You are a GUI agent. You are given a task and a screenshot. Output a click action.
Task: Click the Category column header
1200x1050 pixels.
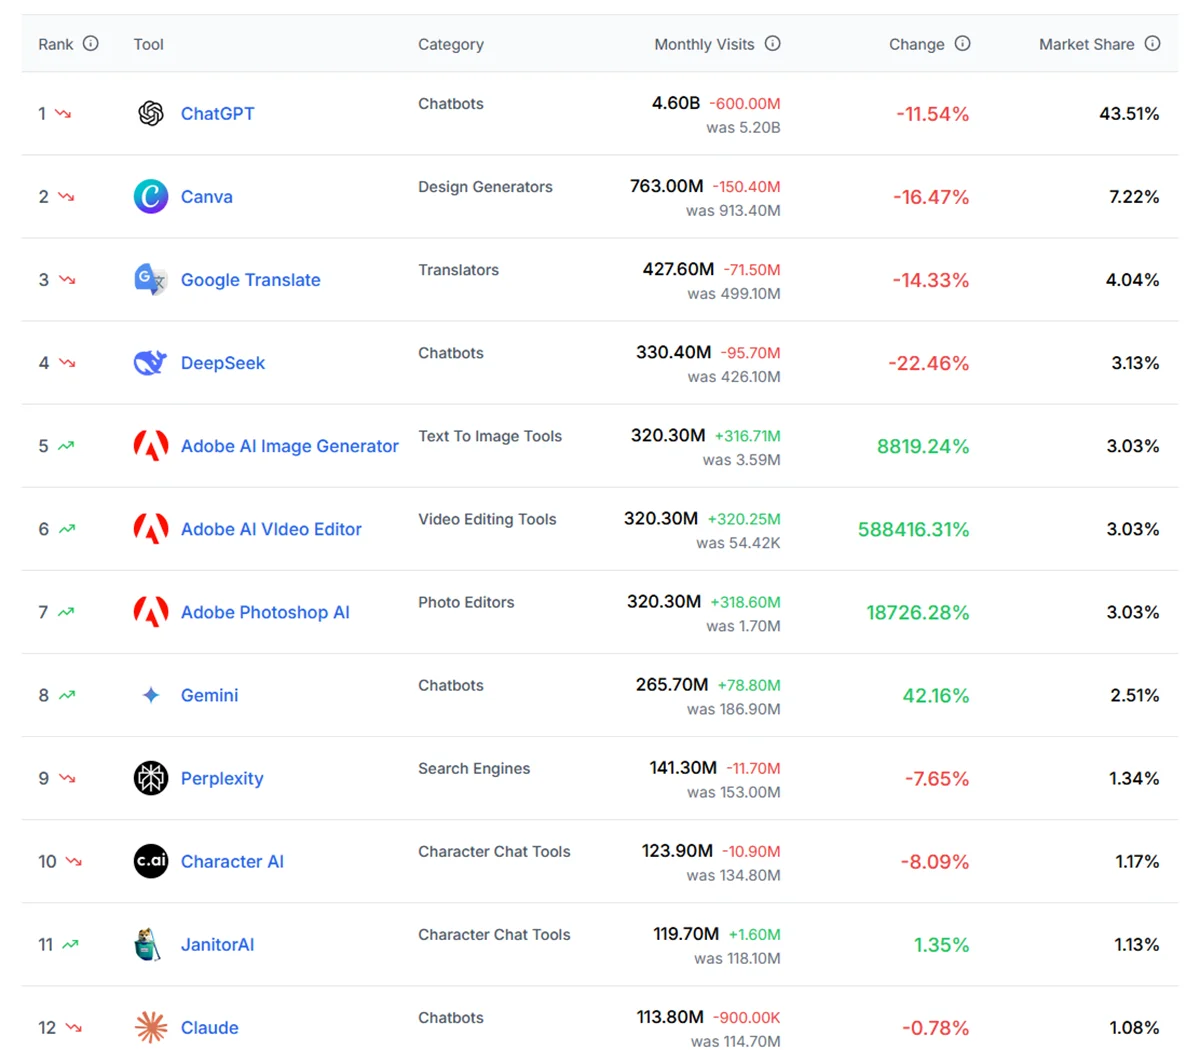coord(451,43)
